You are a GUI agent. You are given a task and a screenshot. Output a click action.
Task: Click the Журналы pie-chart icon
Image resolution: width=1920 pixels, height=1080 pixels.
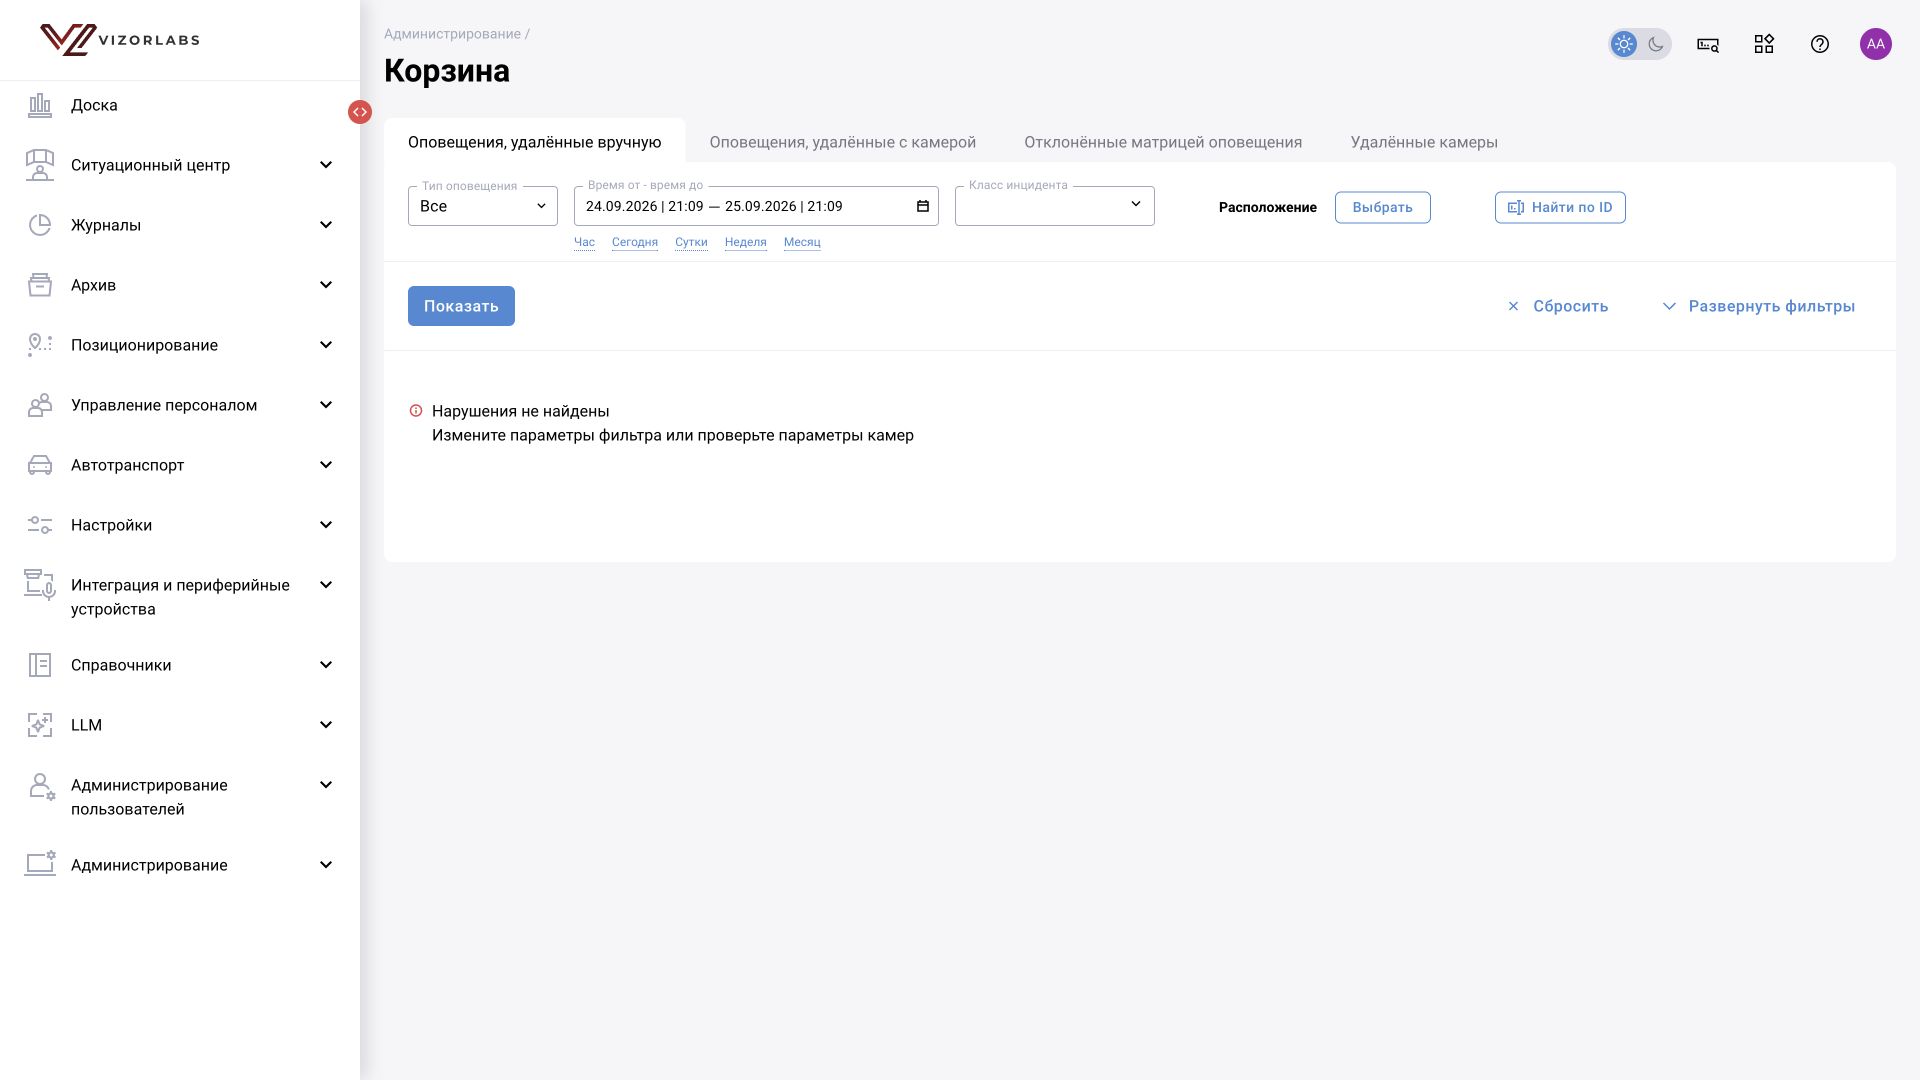click(x=40, y=225)
